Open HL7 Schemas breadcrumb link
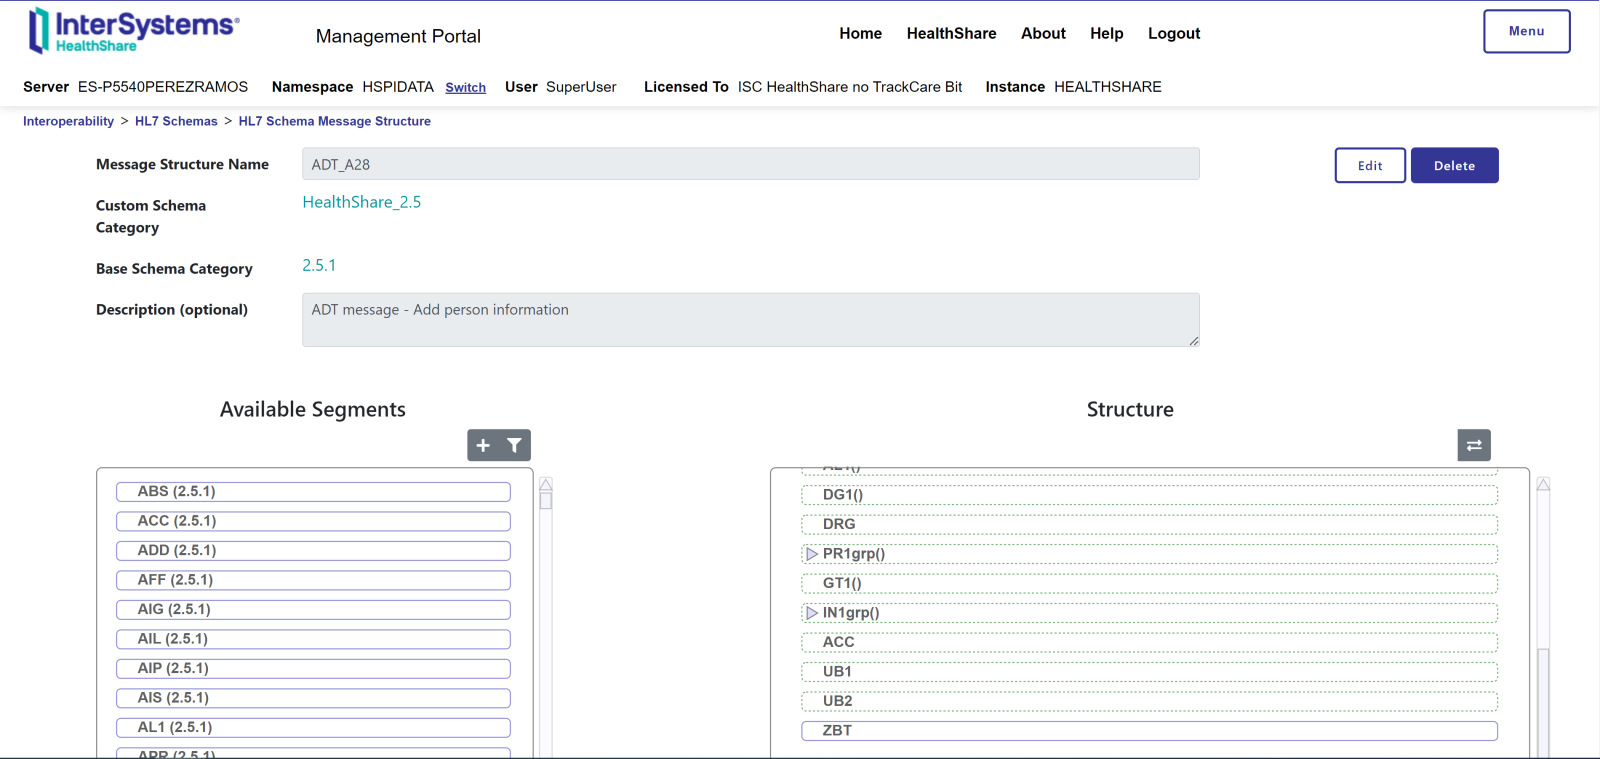 [176, 121]
